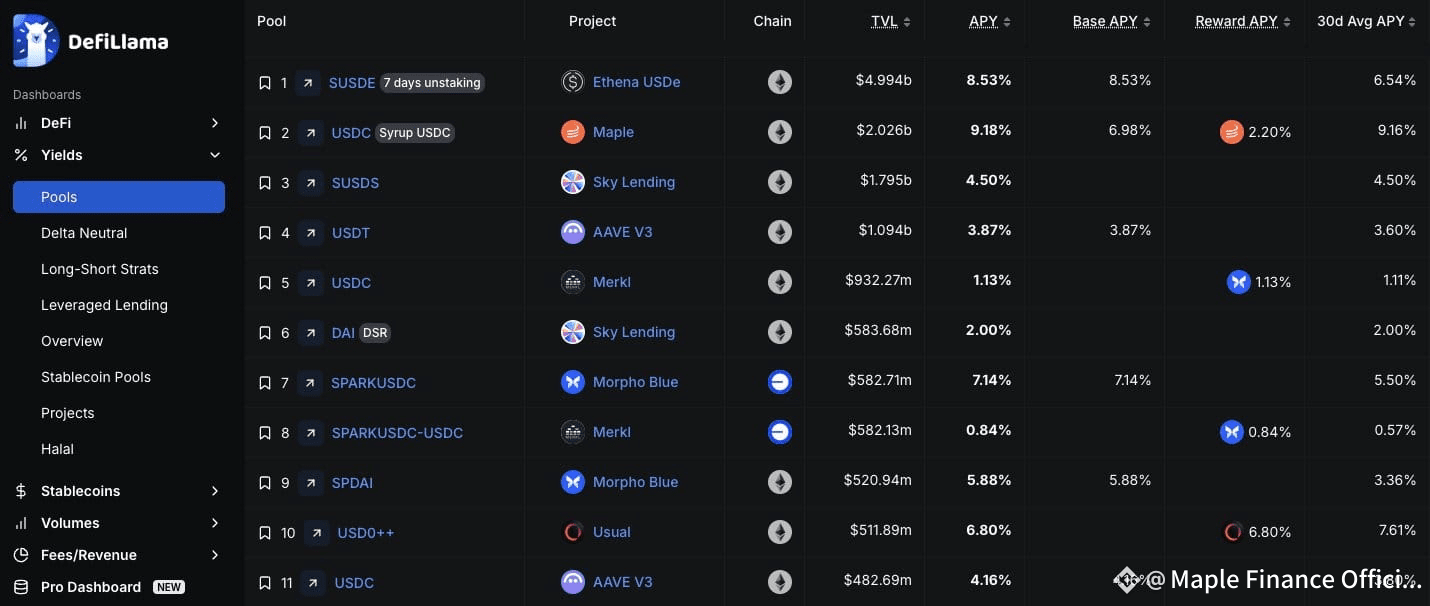Click the Base chain icon for SPARKUSDC
Image resolution: width=1430 pixels, height=606 pixels.
click(x=780, y=382)
